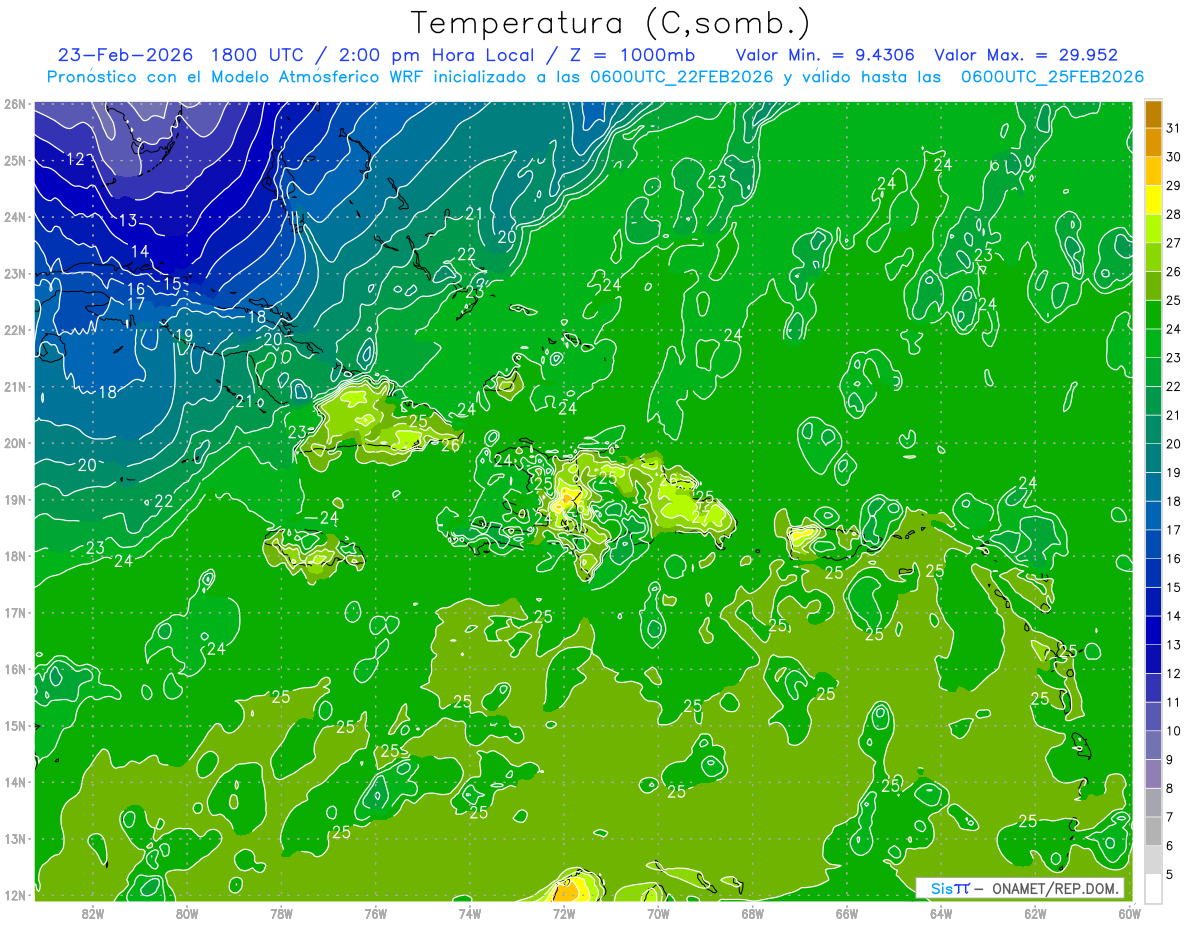1200x927 pixels.
Task: Click "Modelo Atmósferico WRF" in the subtitle
Action: pyautogui.click(x=300, y=77)
